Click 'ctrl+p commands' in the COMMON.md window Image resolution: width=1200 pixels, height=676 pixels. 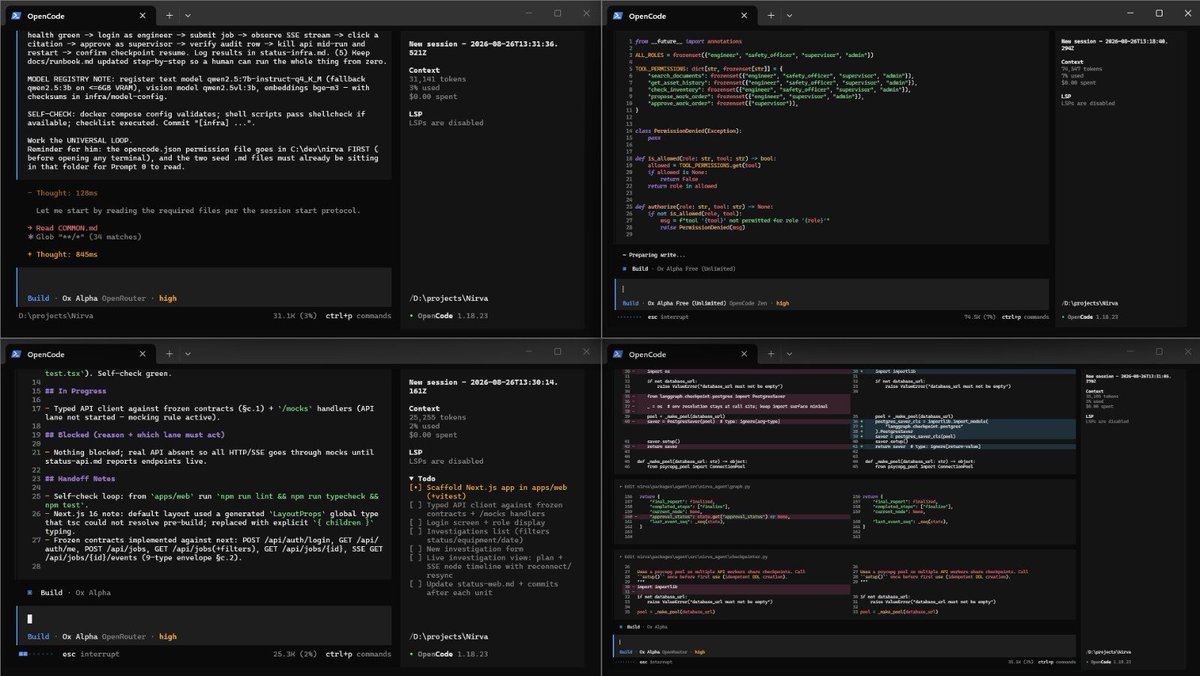click(x=358, y=316)
